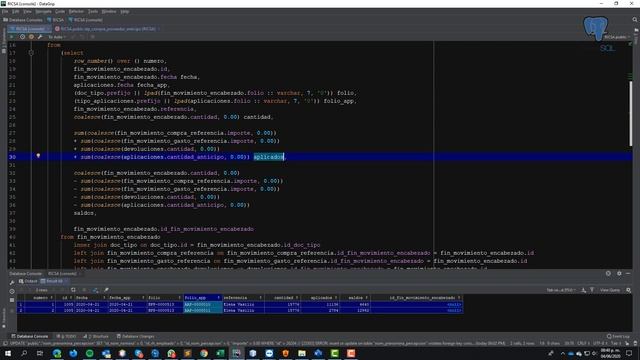Image resolution: width=640 pixels, height=360 pixels.
Task: Click the export data download icon
Action: coord(584,290)
